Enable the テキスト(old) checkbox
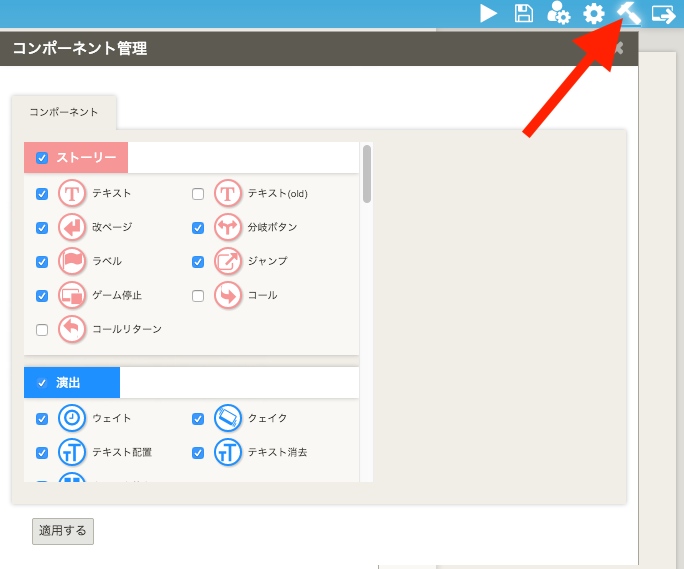The height and width of the screenshot is (569, 684). click(198, 194)
